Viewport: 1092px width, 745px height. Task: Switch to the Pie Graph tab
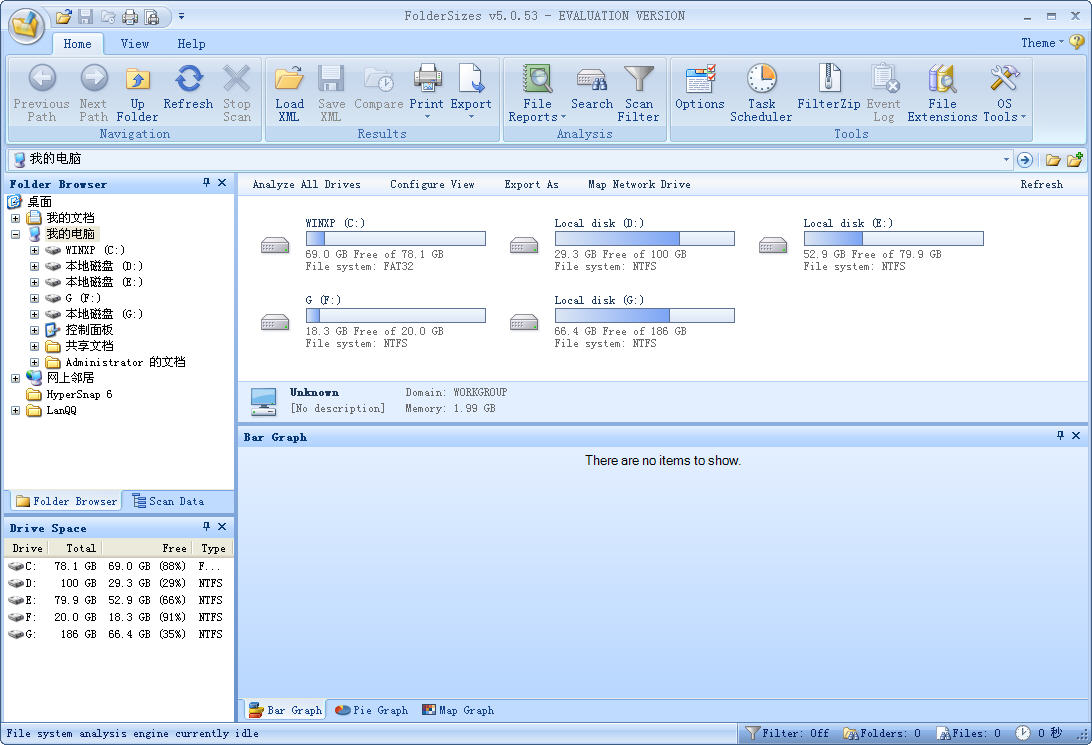point(371,710)
